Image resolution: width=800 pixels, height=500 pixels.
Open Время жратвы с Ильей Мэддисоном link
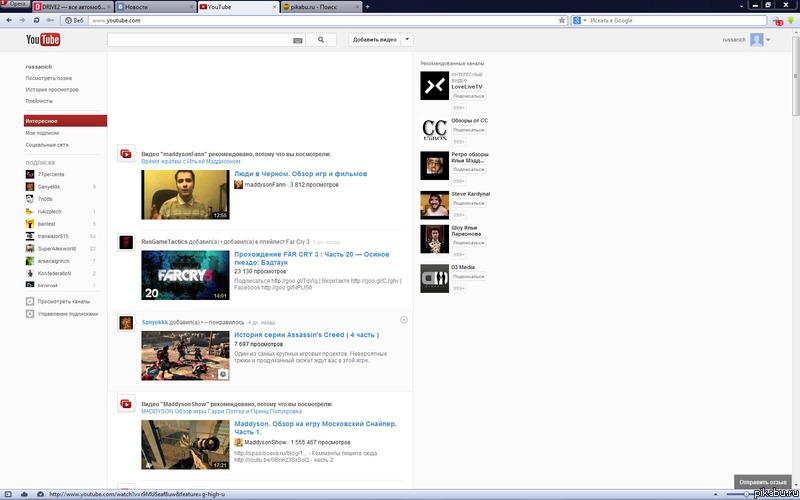tap(191, 161)
